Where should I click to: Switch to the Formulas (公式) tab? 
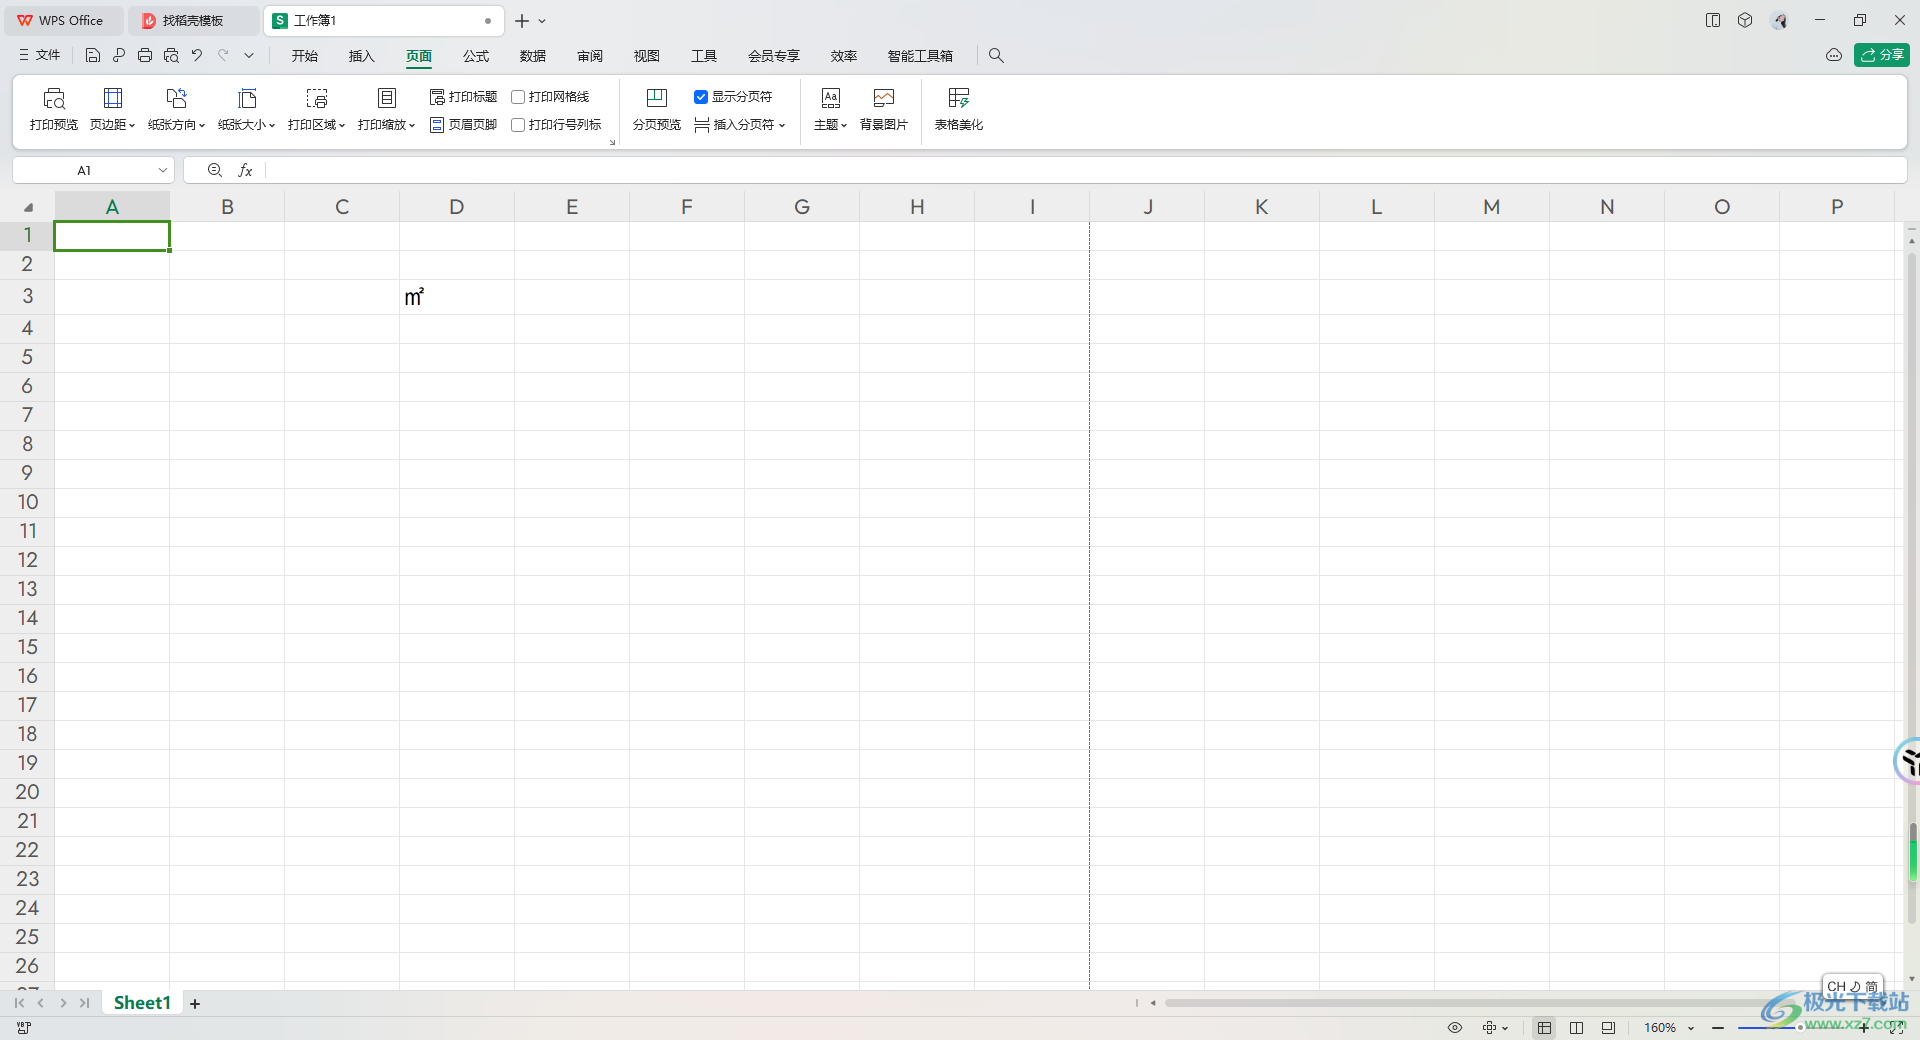(476, 56)
